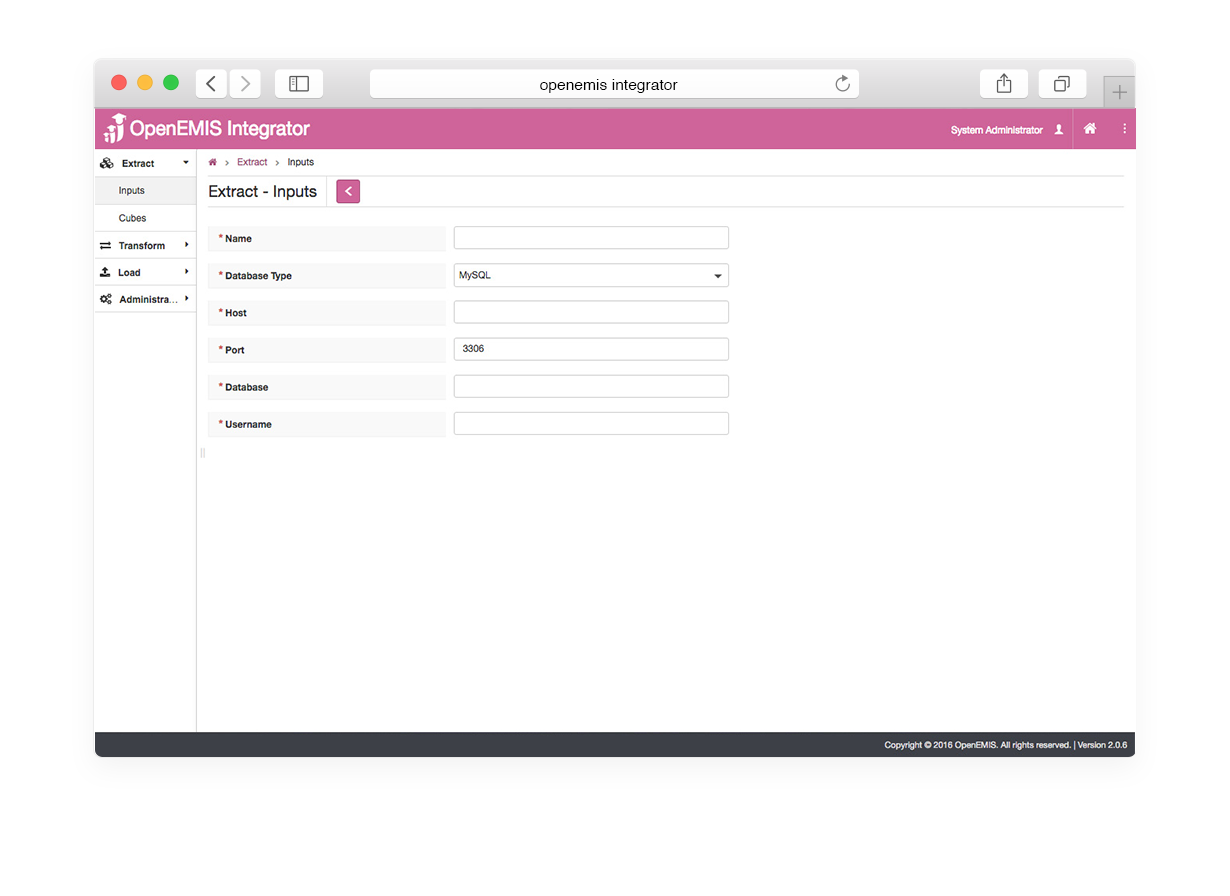Click the Port field label

235,350
